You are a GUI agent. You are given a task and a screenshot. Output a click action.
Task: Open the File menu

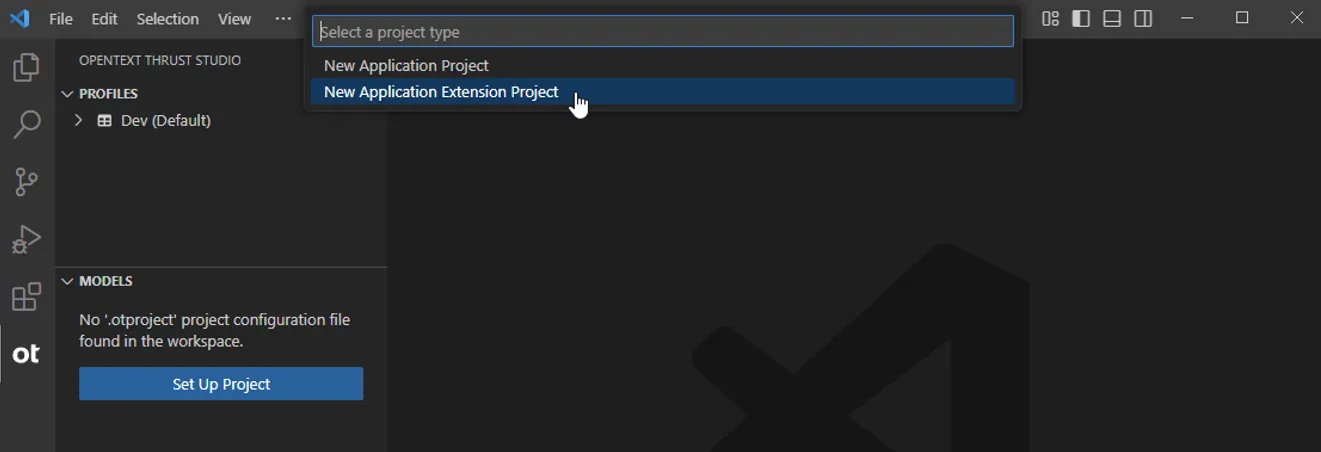click(60, 19)
